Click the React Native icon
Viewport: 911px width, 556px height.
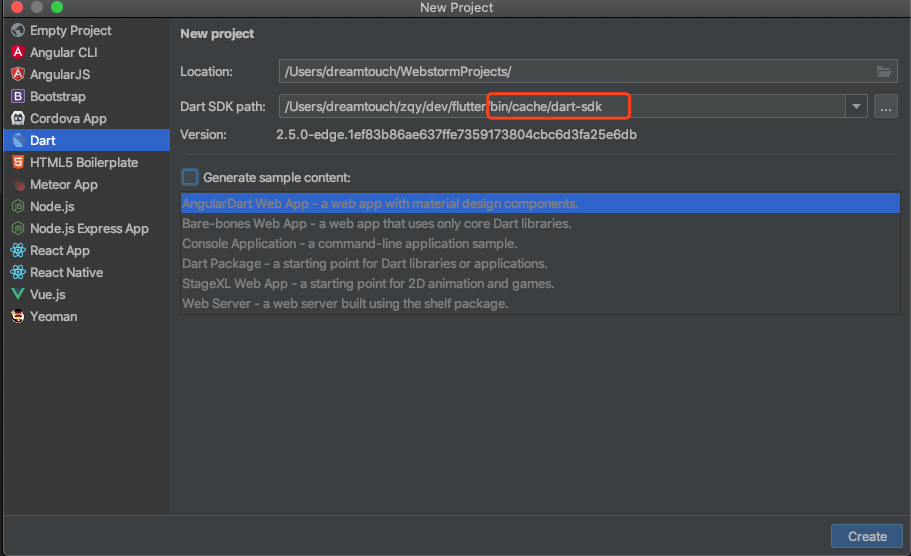[x=17, y=272]
